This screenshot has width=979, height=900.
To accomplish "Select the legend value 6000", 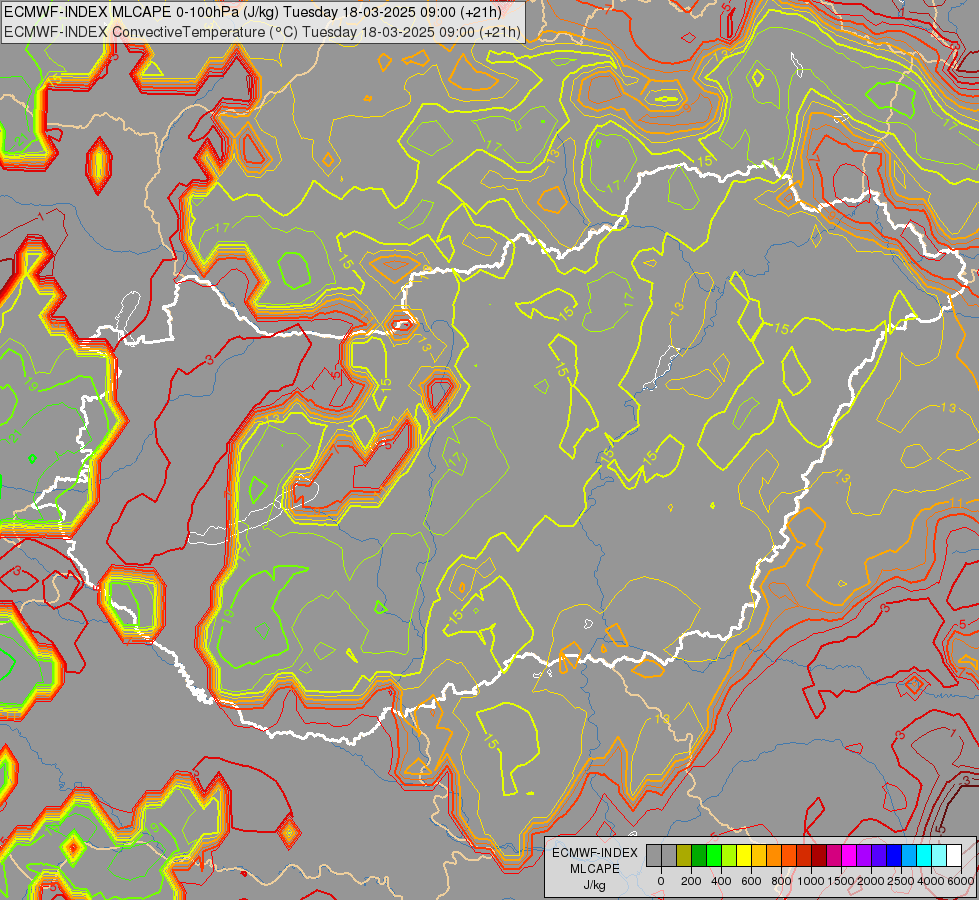I will click(961, 881).
